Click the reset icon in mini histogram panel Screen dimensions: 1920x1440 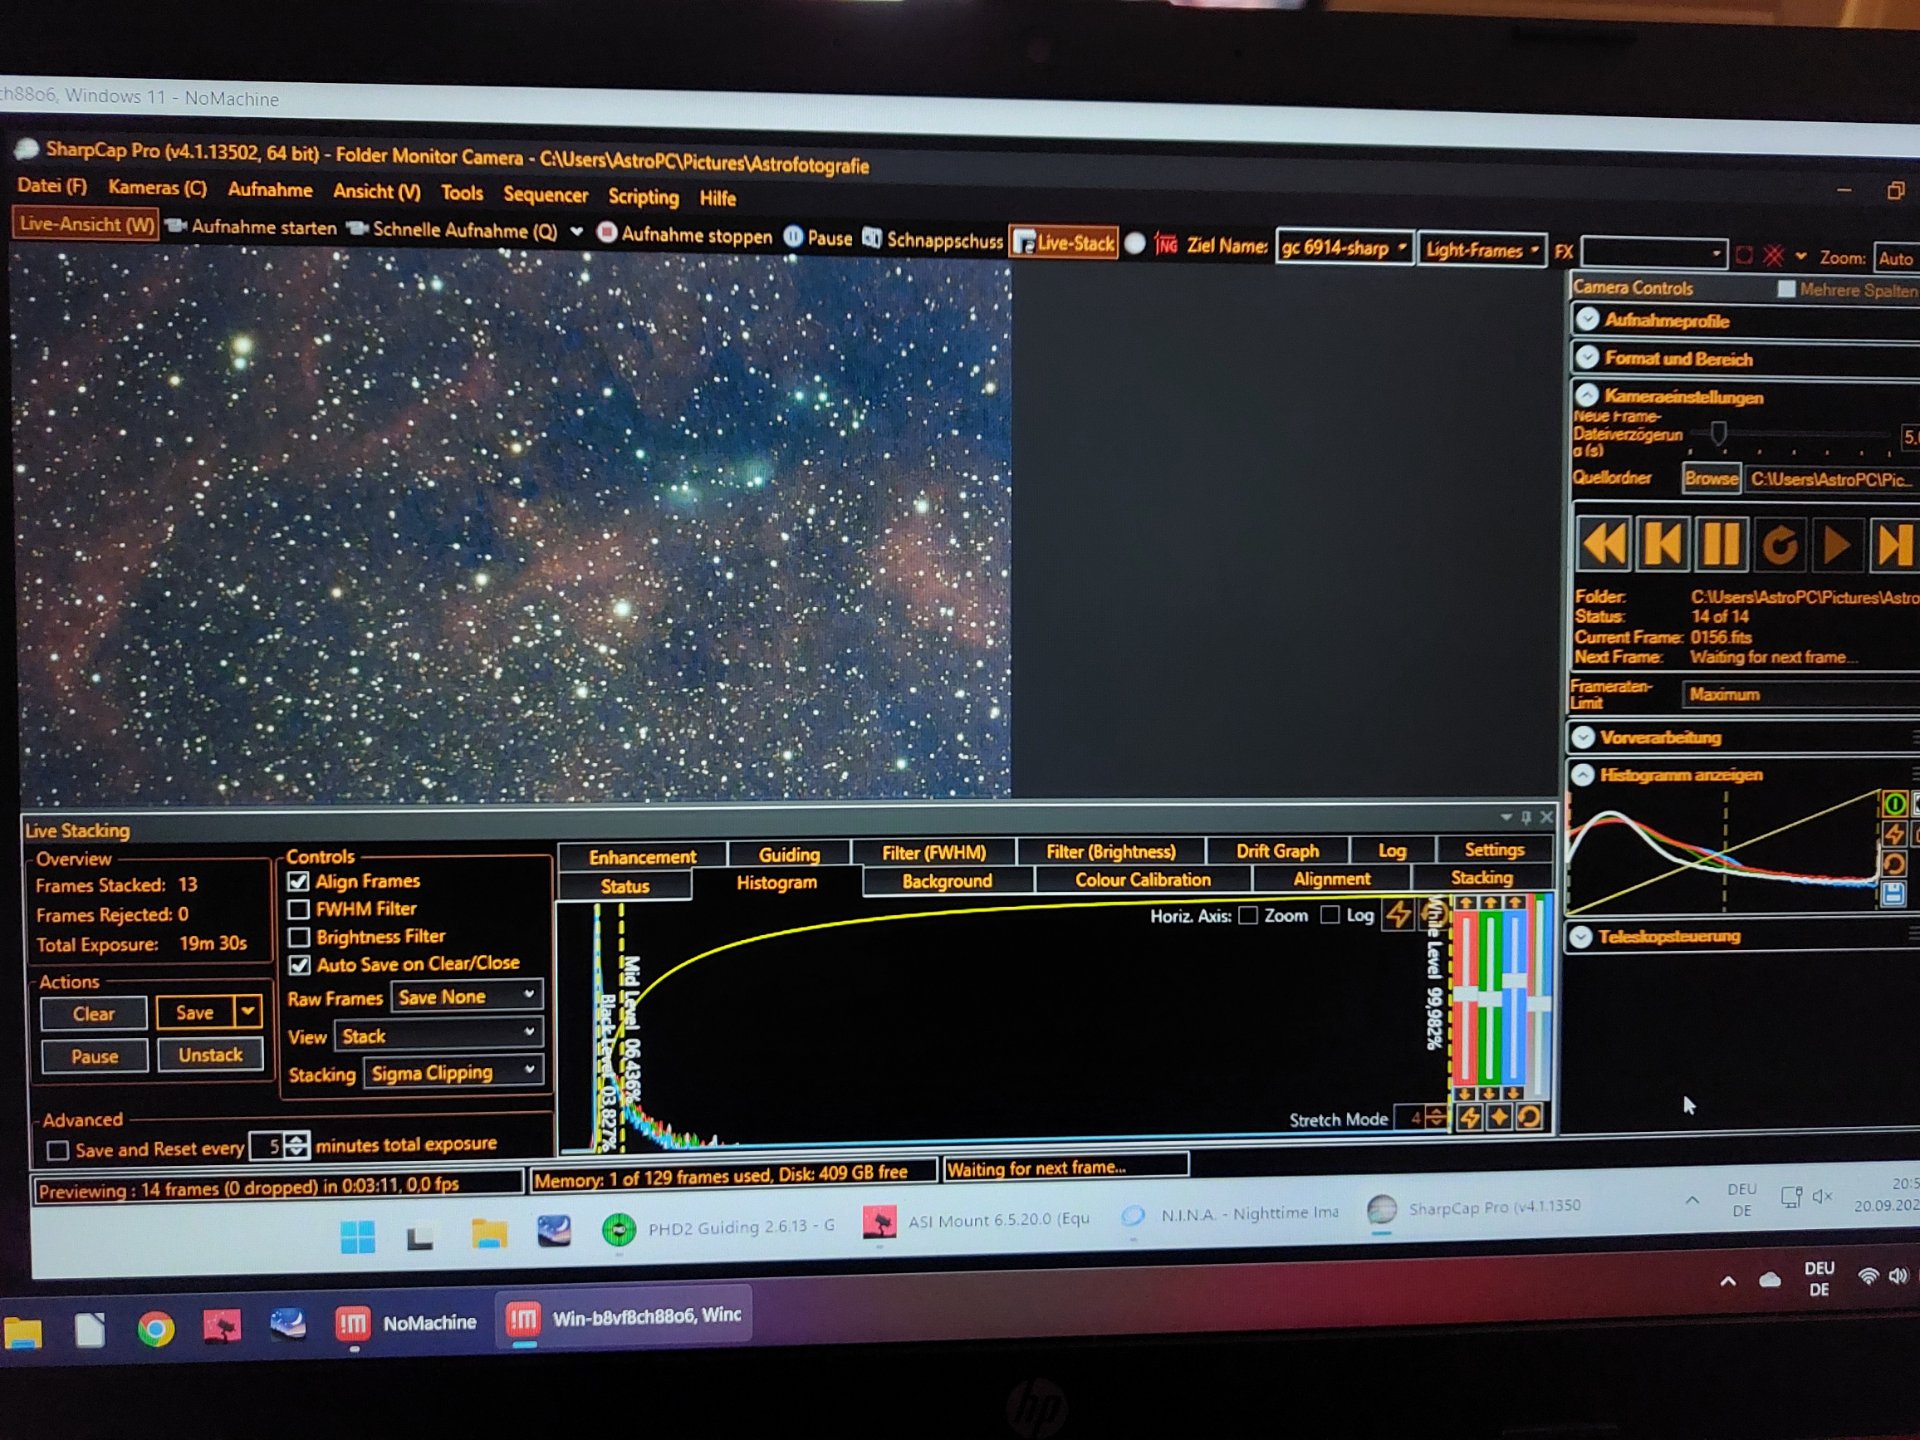click(1894, 864)
